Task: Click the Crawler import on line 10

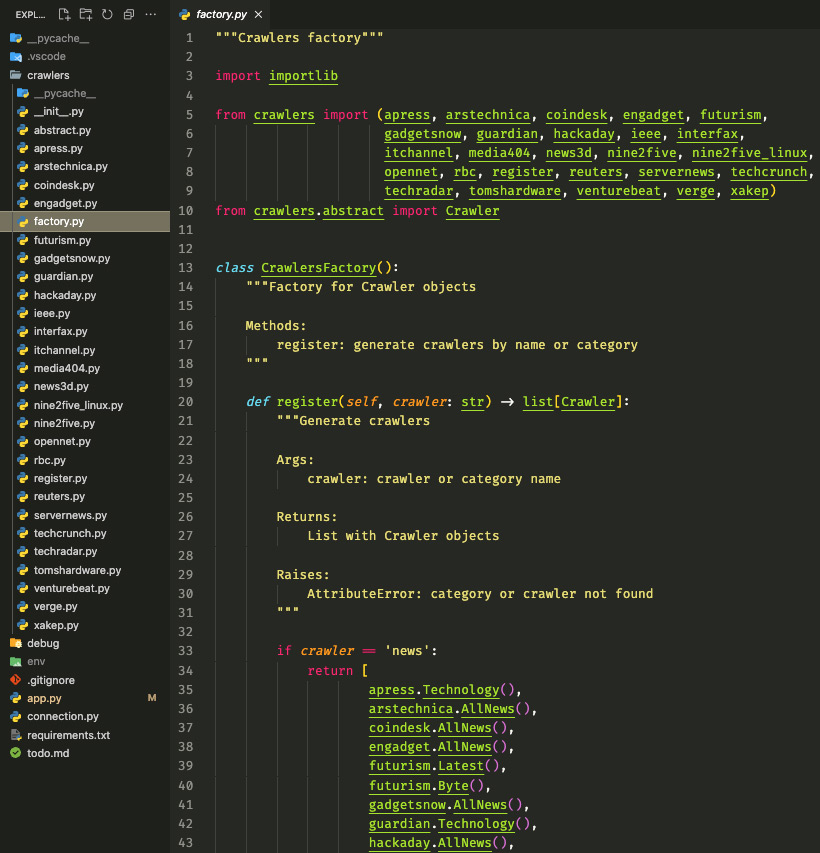Action: point(472,211)
